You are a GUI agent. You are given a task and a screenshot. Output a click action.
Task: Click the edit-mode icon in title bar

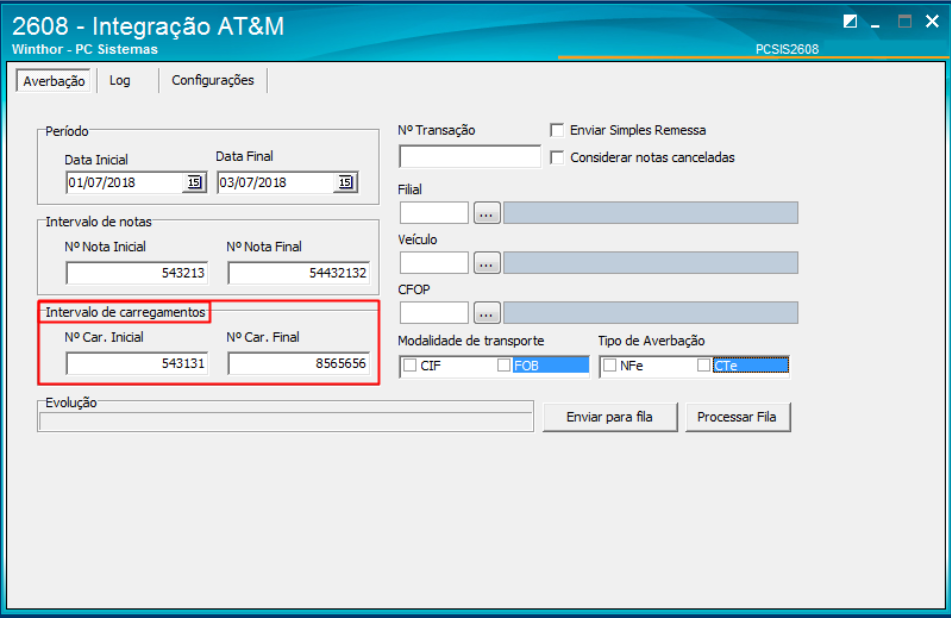[x=850, y=22]
